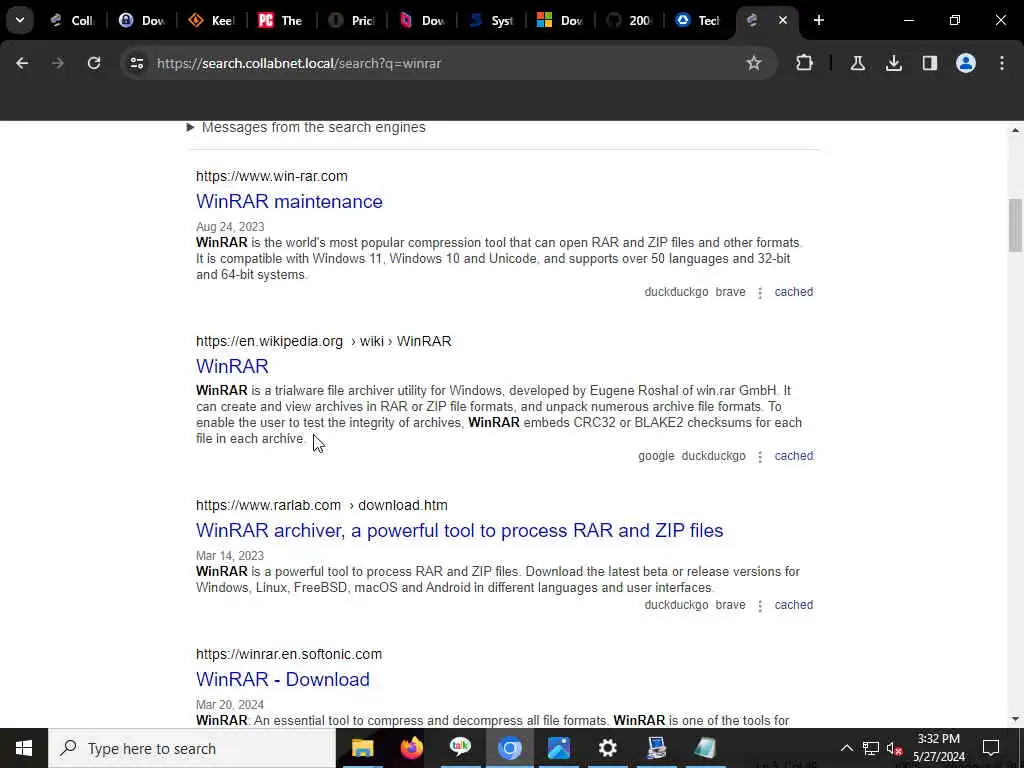Switch to the 'Kee' tab
The image size is (1024, 768).
[x=212, y=20]
